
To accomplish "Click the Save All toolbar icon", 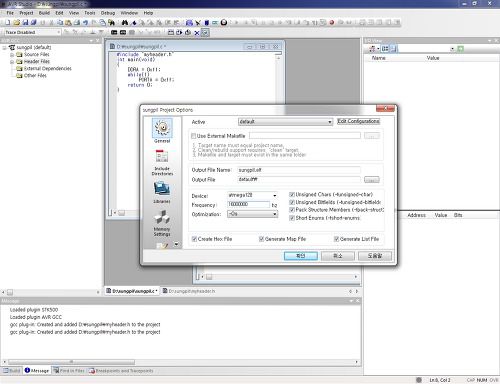I will coord(34,22).
